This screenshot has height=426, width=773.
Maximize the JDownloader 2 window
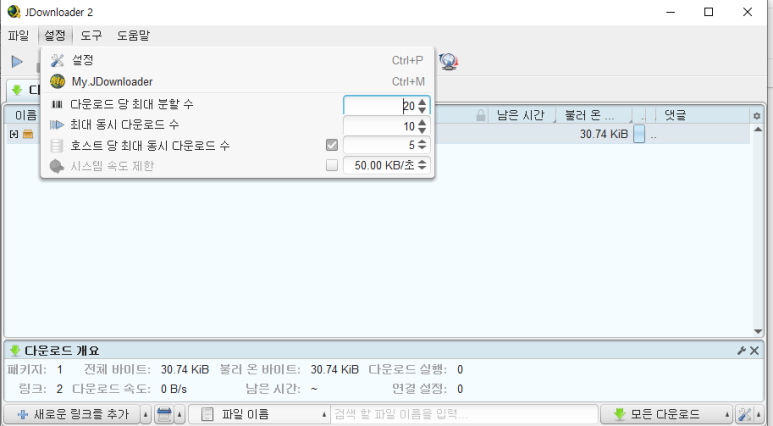(708, 12)
